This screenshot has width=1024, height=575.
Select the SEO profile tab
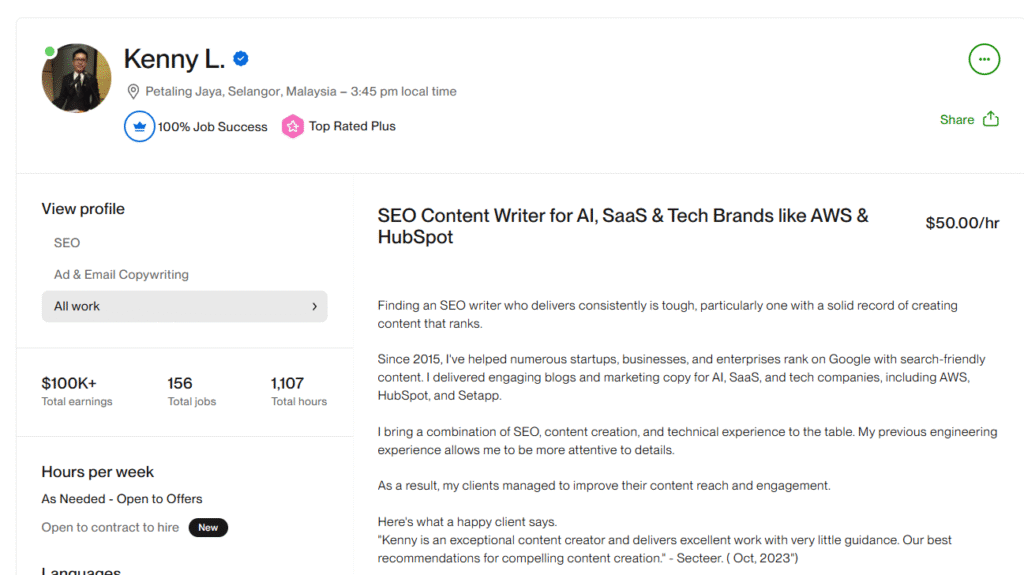(67, 243)
